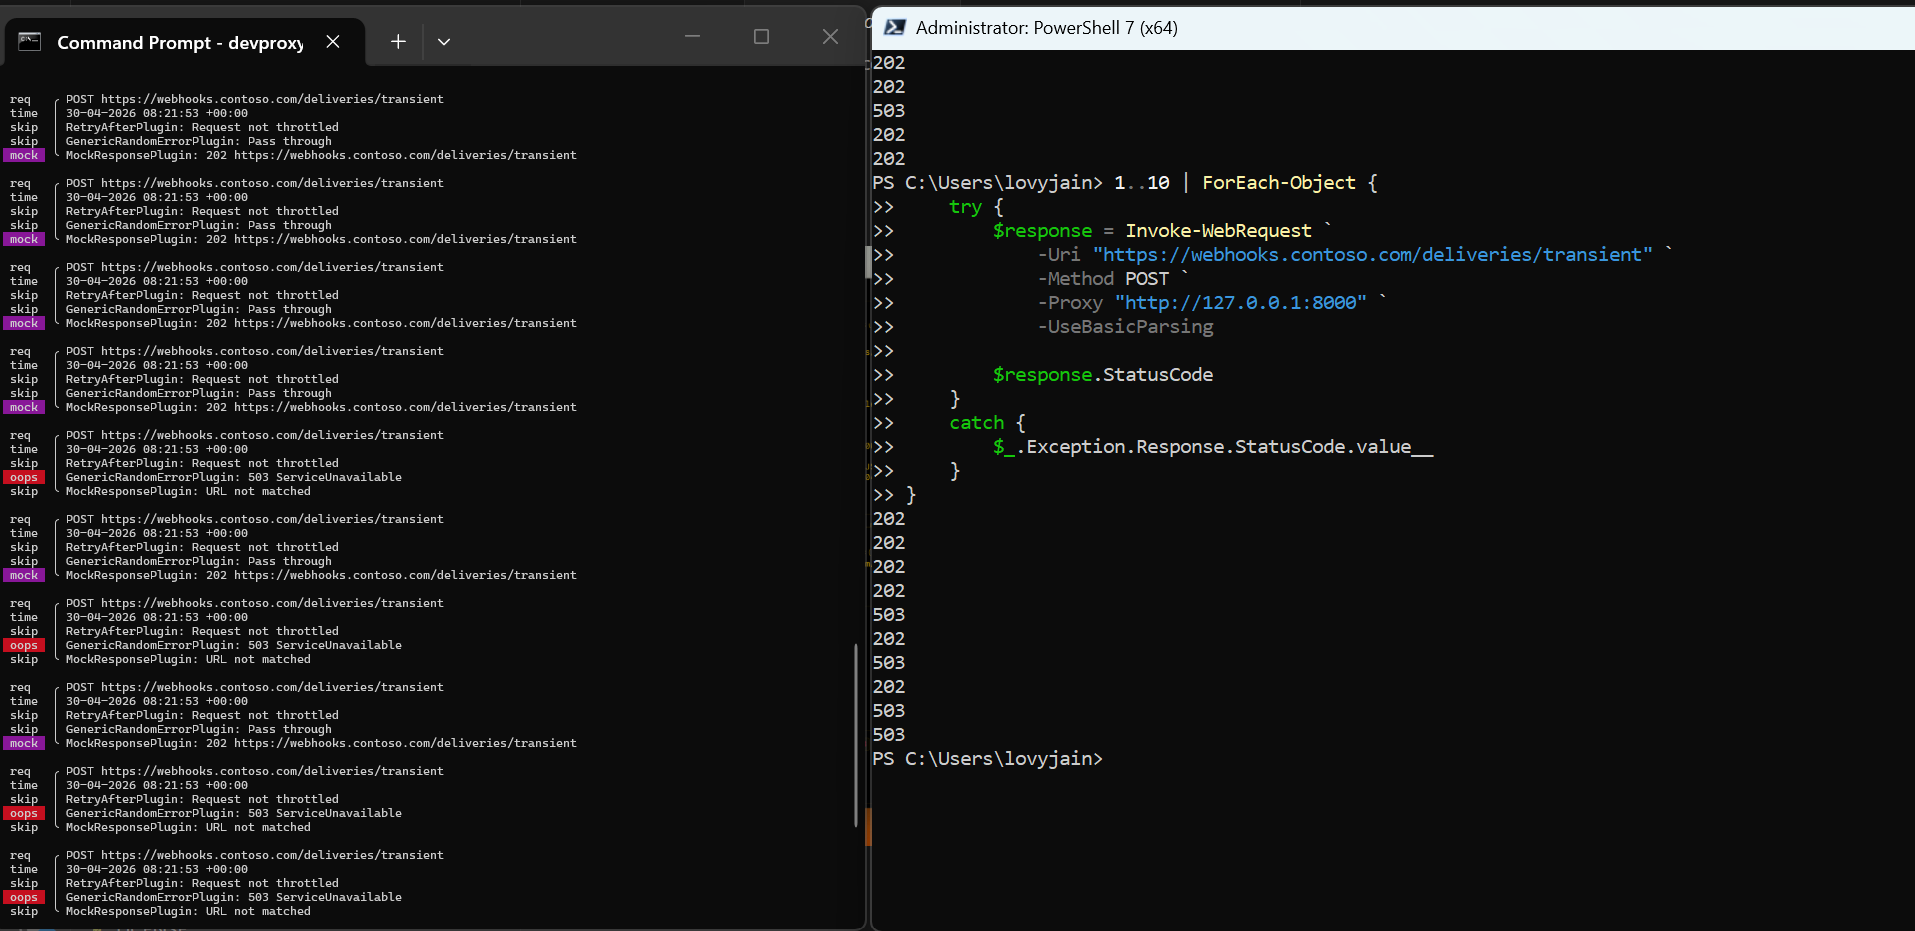This screenshot has width=1915, height=931.
Task: Maximize the Command Prompt window
Action: (761, 36)
